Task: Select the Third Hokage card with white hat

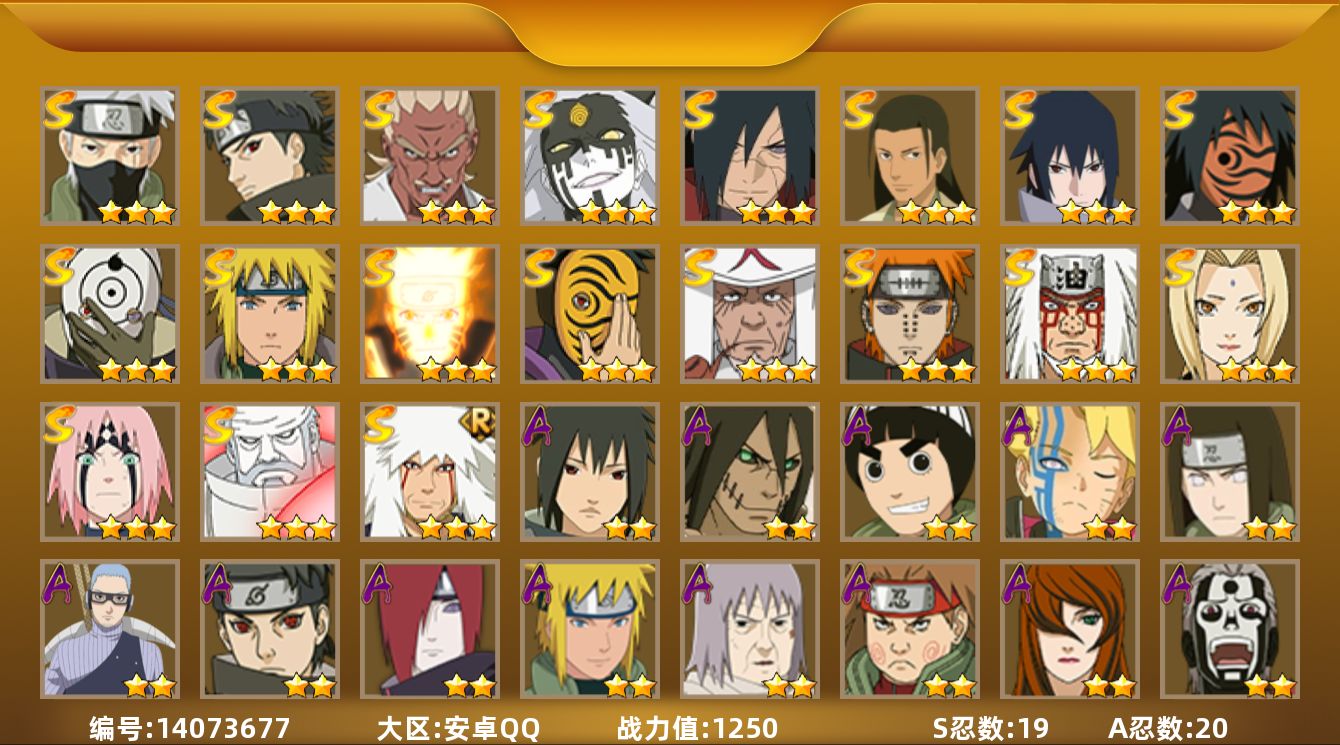Action: point(750,314)
